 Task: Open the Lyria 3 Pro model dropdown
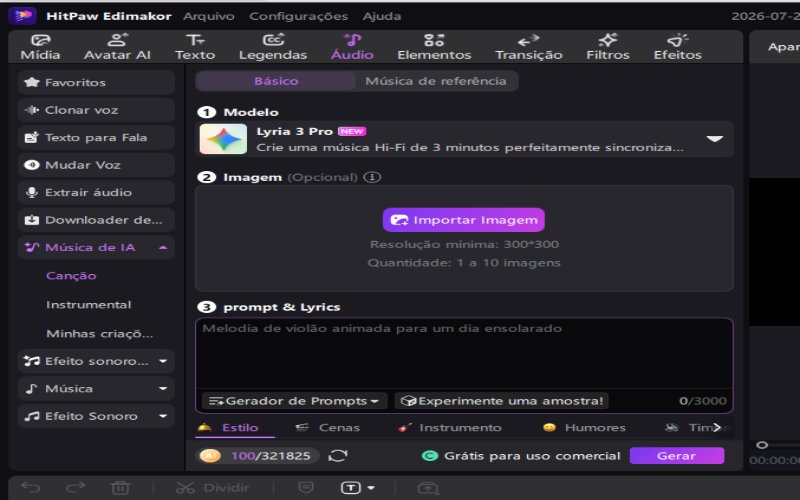714,139
